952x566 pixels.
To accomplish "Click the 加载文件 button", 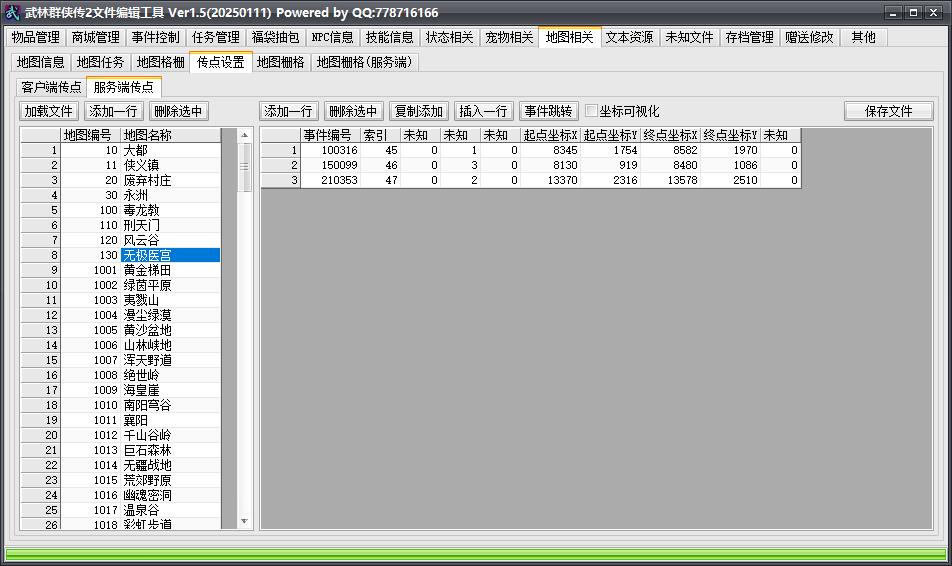I will pos(49,111).
